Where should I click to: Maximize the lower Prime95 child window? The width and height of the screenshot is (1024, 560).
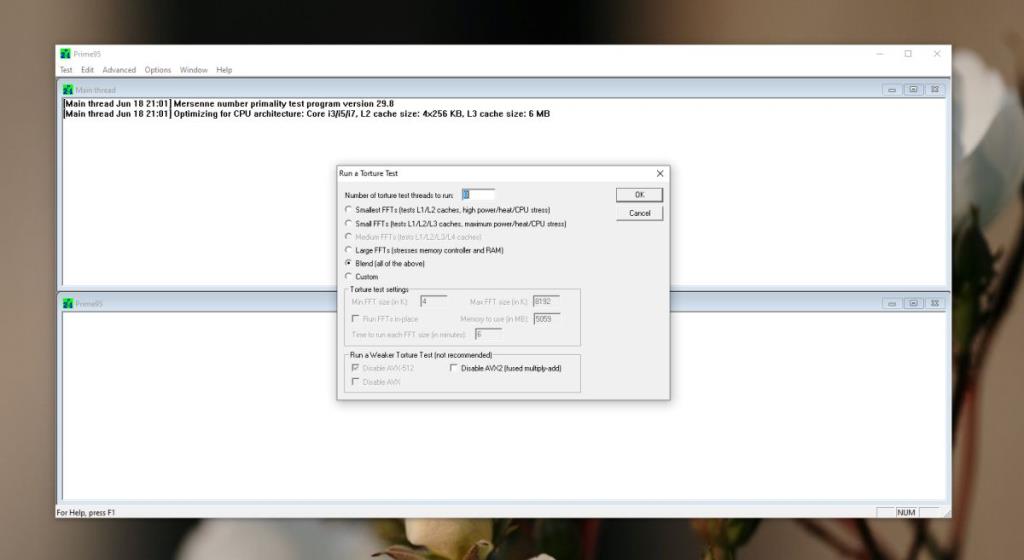913,304
